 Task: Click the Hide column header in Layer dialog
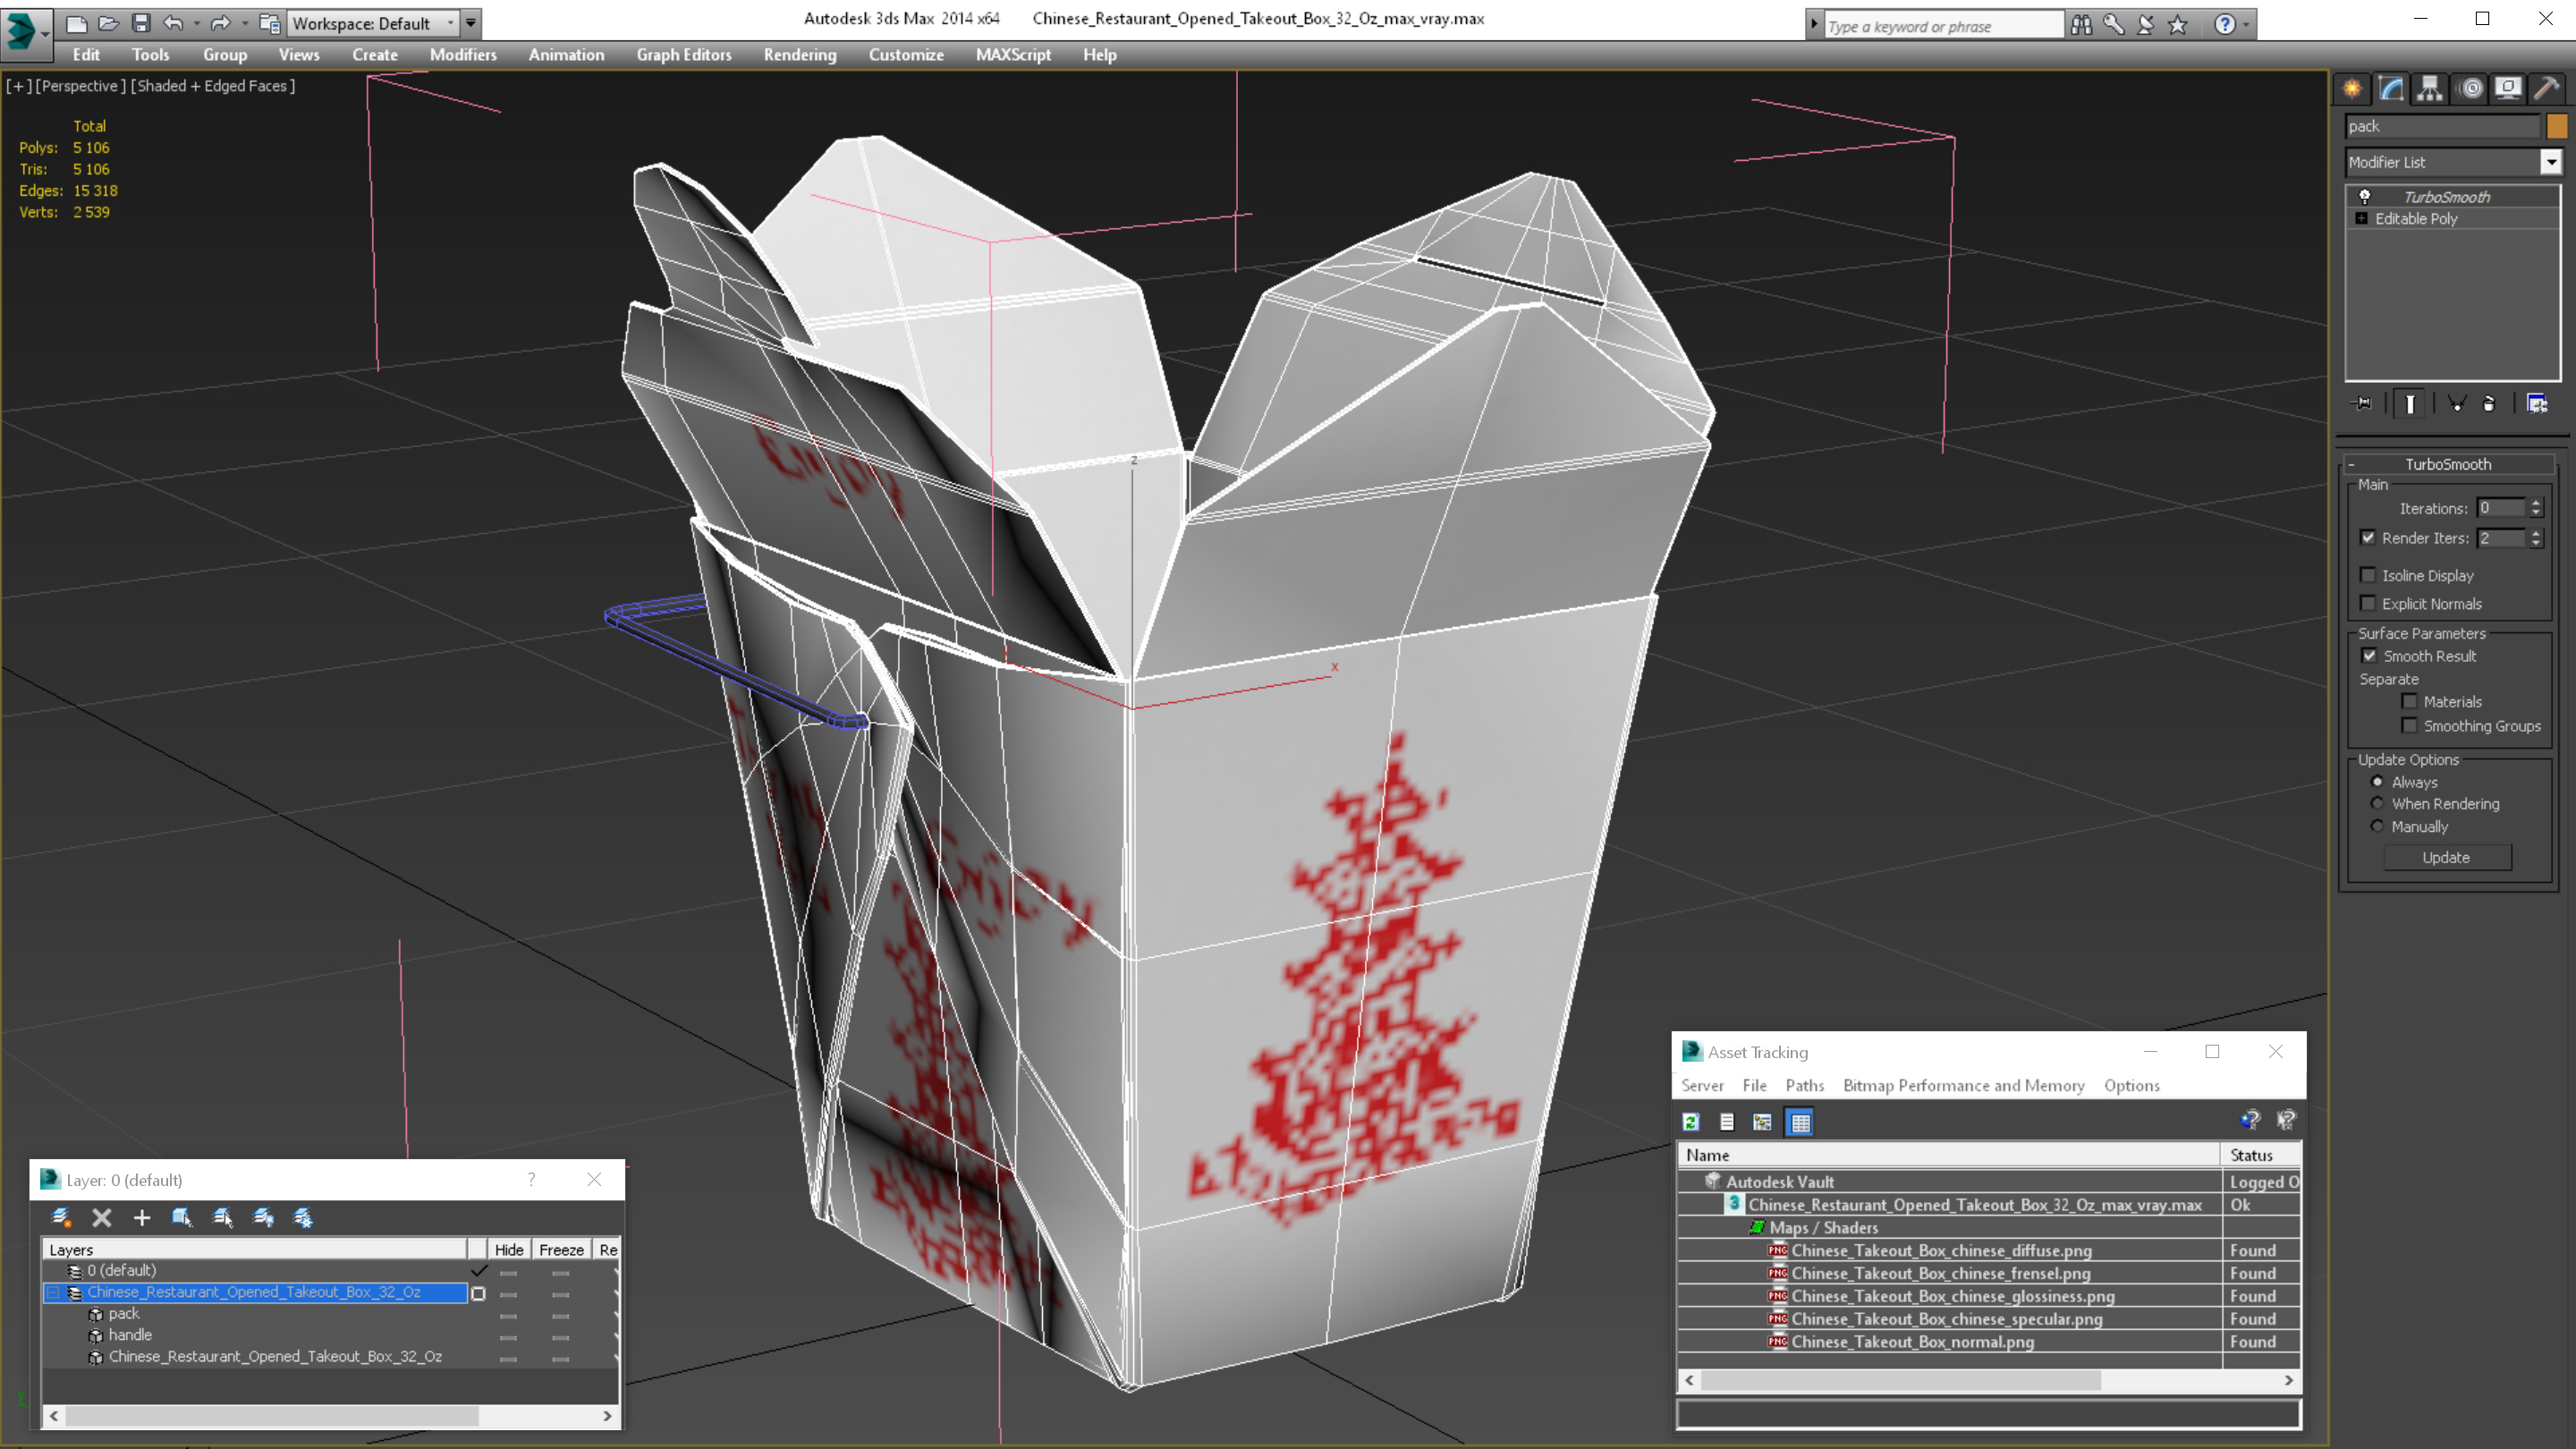(x=509, y=1249)
